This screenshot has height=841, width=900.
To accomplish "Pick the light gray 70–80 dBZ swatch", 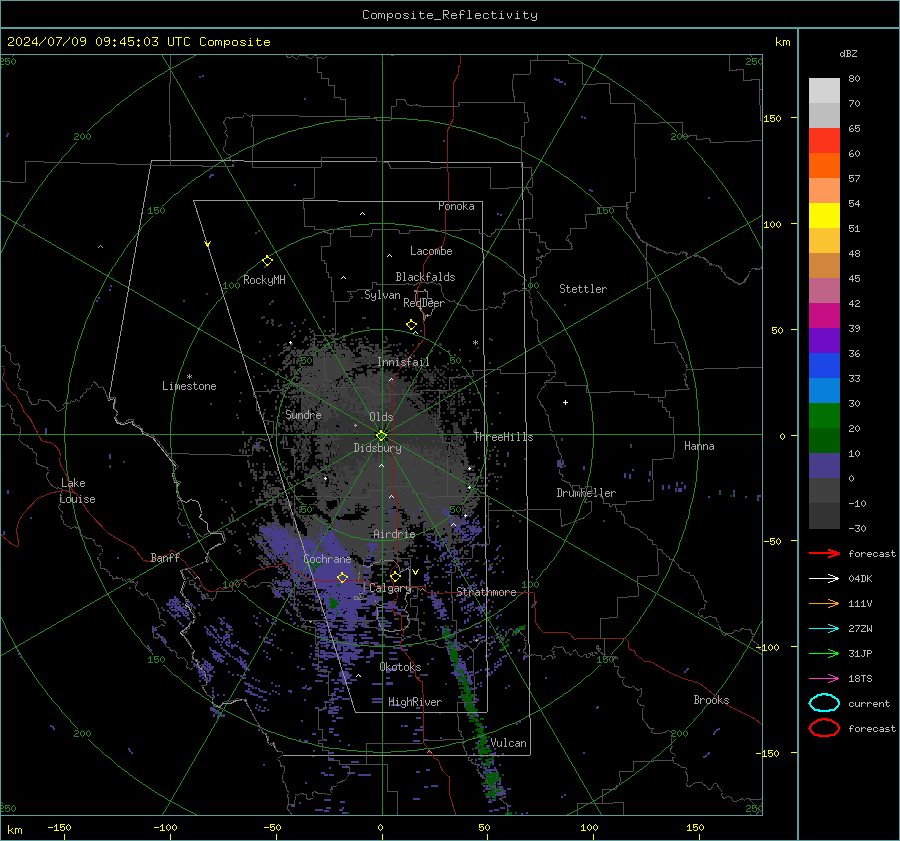I will tap(824, 90).
